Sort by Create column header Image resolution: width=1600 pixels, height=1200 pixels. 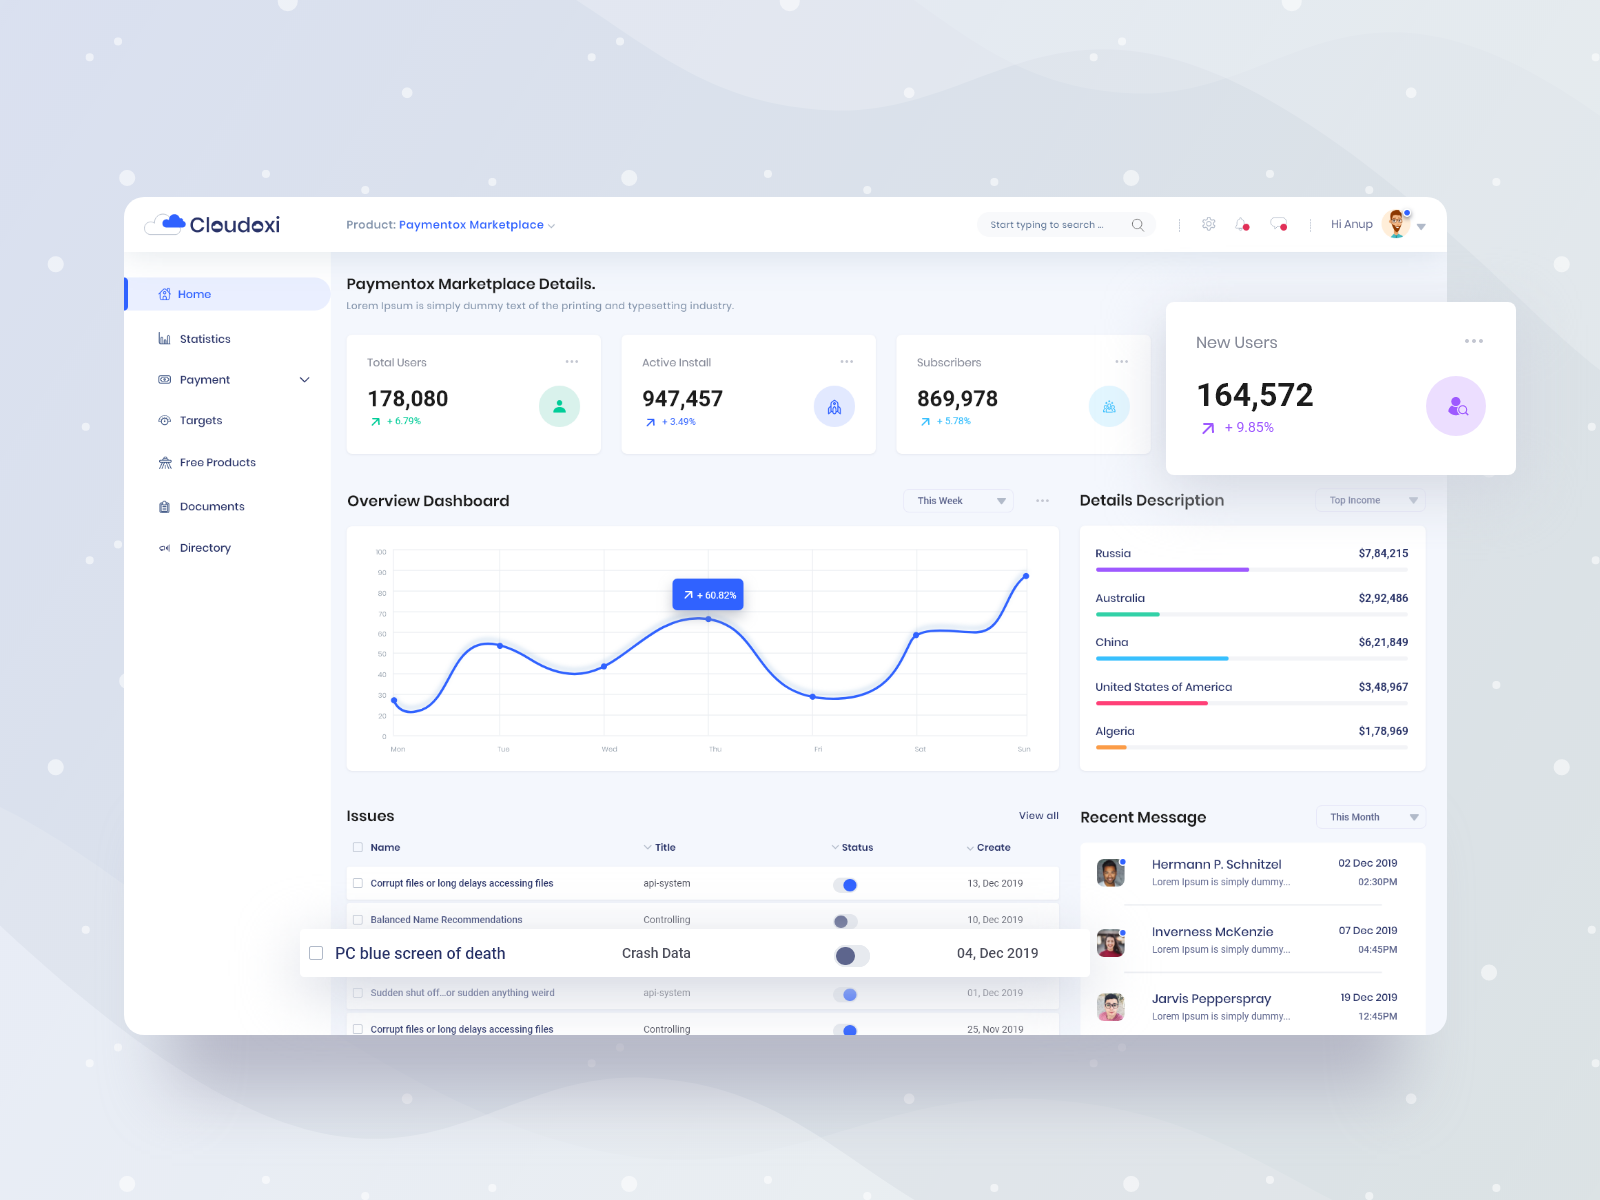[988, 847]
